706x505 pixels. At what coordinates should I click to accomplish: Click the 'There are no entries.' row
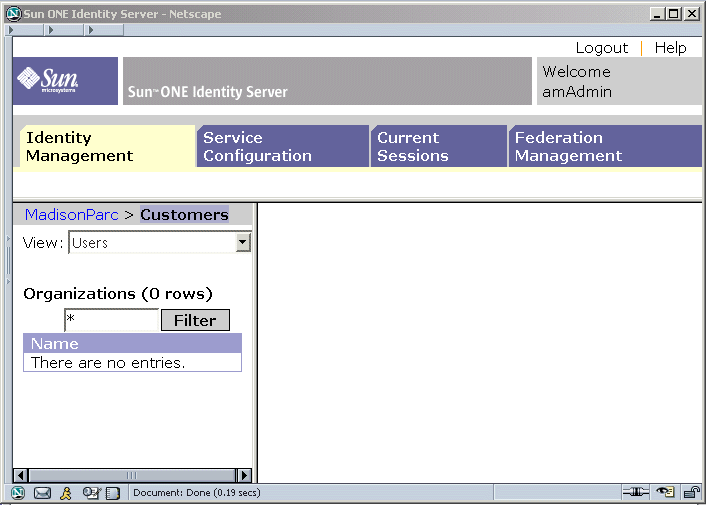[x=132, y=362]
